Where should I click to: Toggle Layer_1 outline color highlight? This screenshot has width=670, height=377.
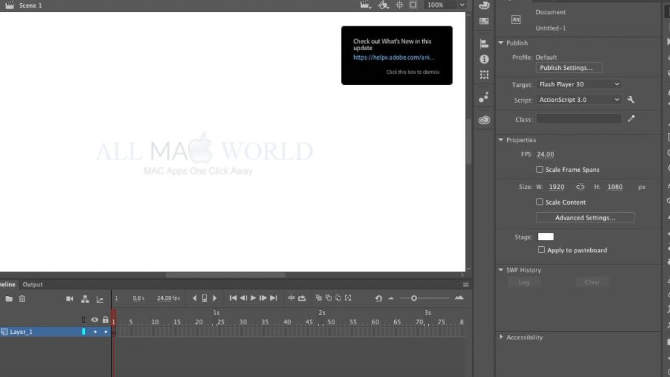tap(83, 331)
